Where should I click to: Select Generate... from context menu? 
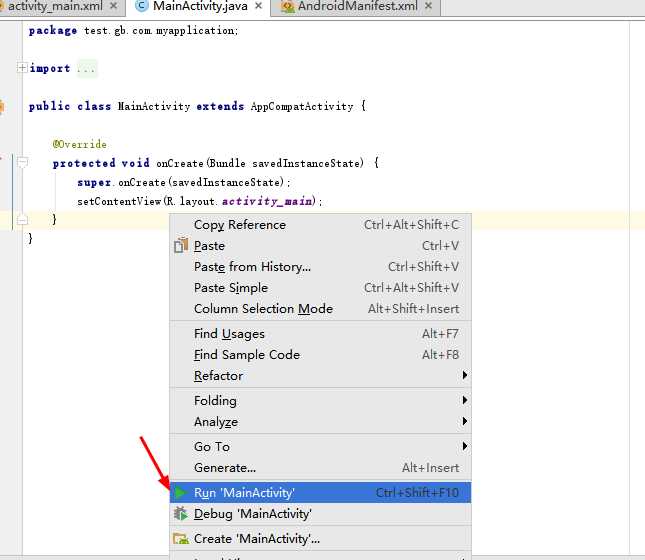320,468
